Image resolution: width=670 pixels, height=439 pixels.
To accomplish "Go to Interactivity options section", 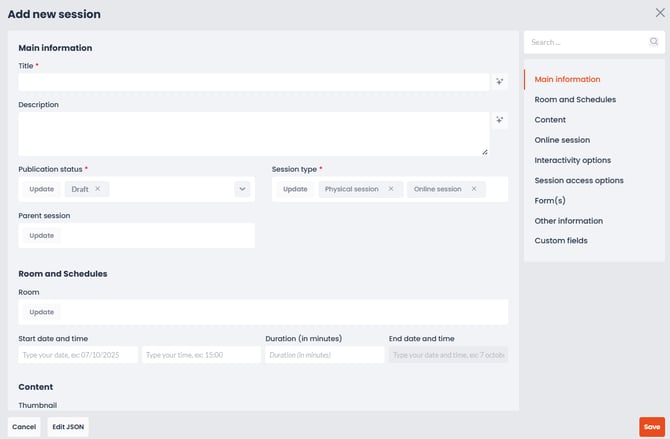I will coord(572,160).
